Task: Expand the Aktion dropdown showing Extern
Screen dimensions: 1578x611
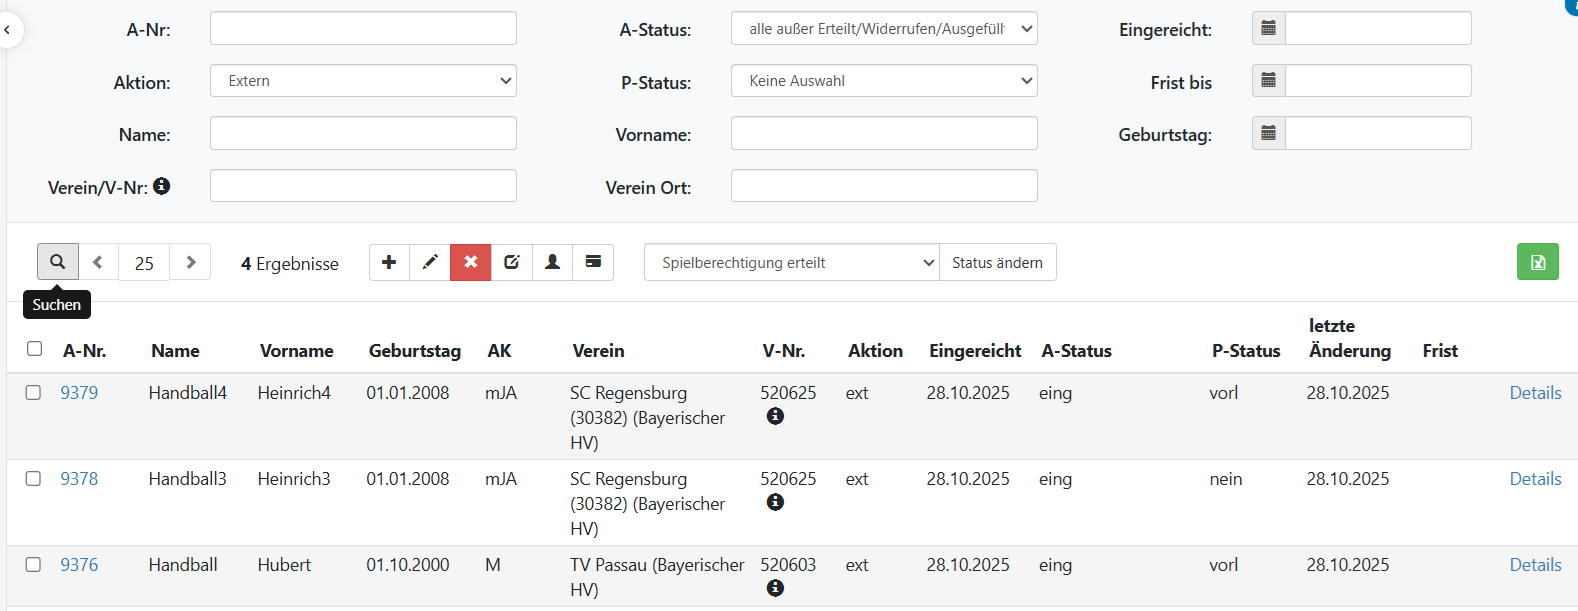Action: [x=363, y=81]
